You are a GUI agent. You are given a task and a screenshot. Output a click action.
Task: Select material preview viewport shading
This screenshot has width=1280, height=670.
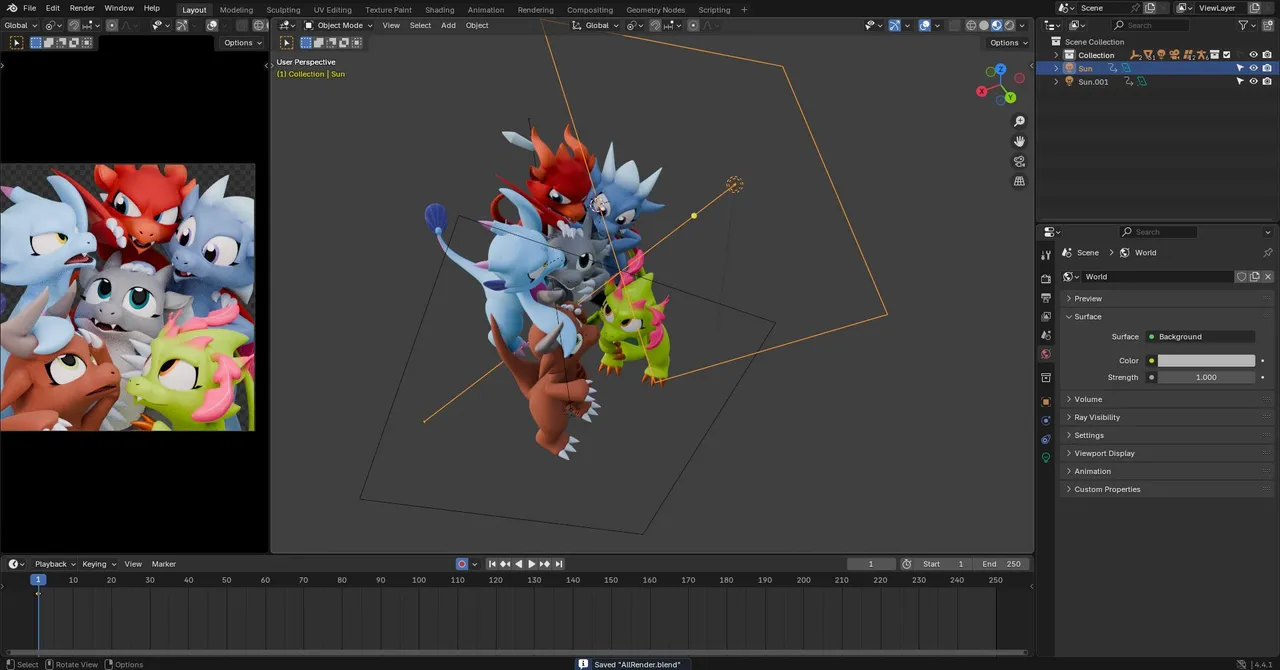pyautogui.click(x=997, y=25)
